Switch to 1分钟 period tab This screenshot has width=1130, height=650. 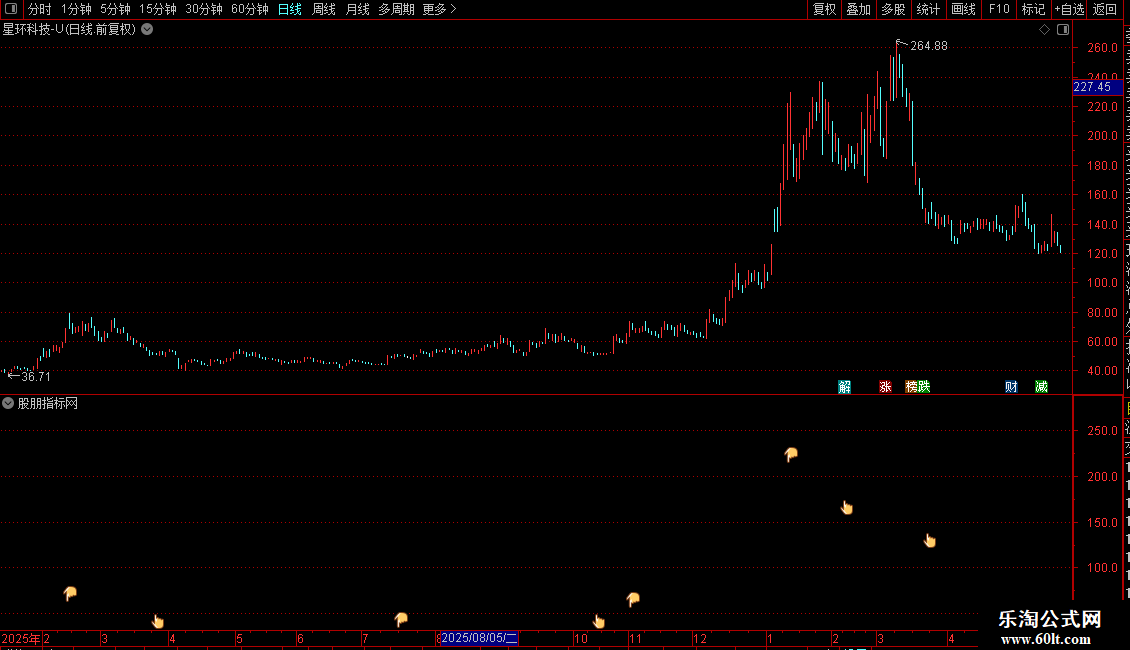coord(76,9)
